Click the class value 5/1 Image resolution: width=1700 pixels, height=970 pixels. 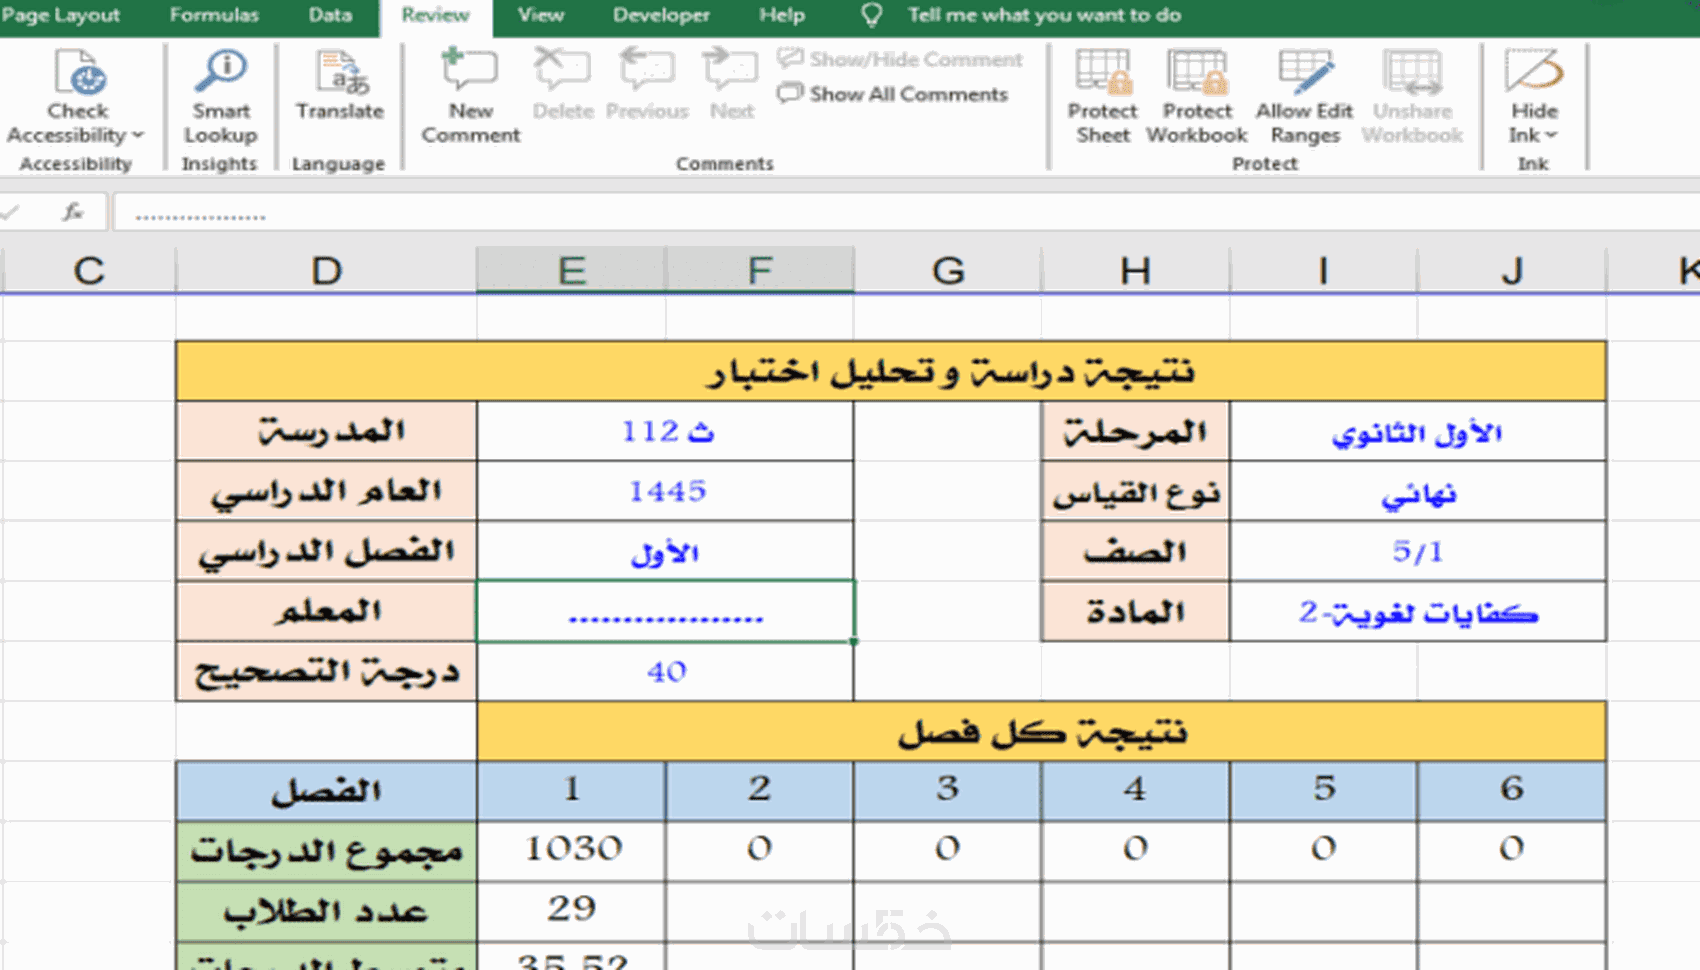coord(1418,551)
